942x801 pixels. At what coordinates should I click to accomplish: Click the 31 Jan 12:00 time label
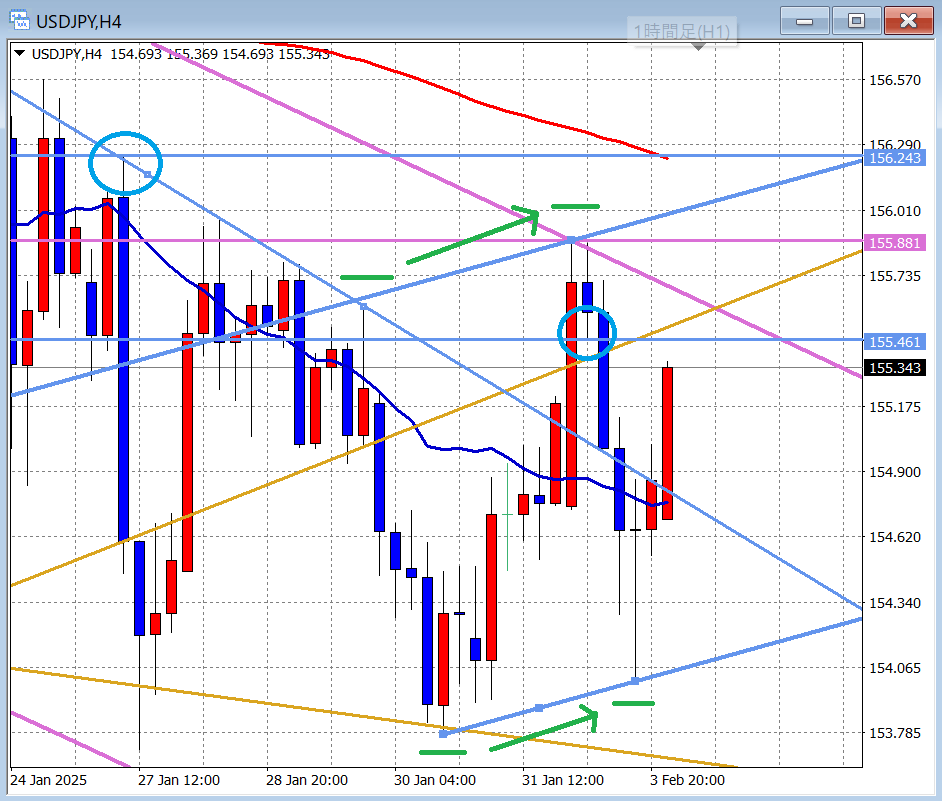tap(562, 780)
